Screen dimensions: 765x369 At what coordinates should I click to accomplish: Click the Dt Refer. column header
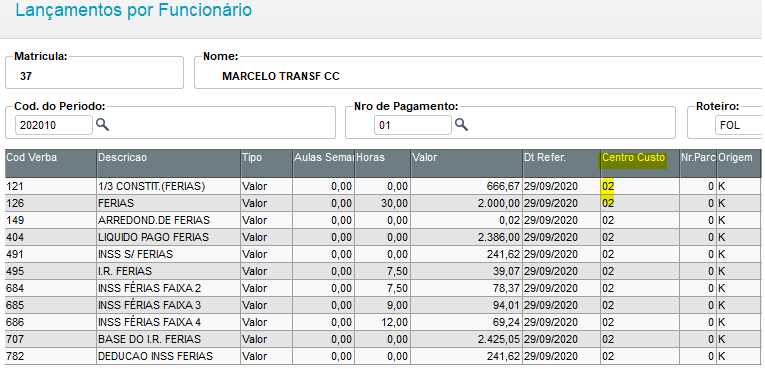(x=562, y=164)
